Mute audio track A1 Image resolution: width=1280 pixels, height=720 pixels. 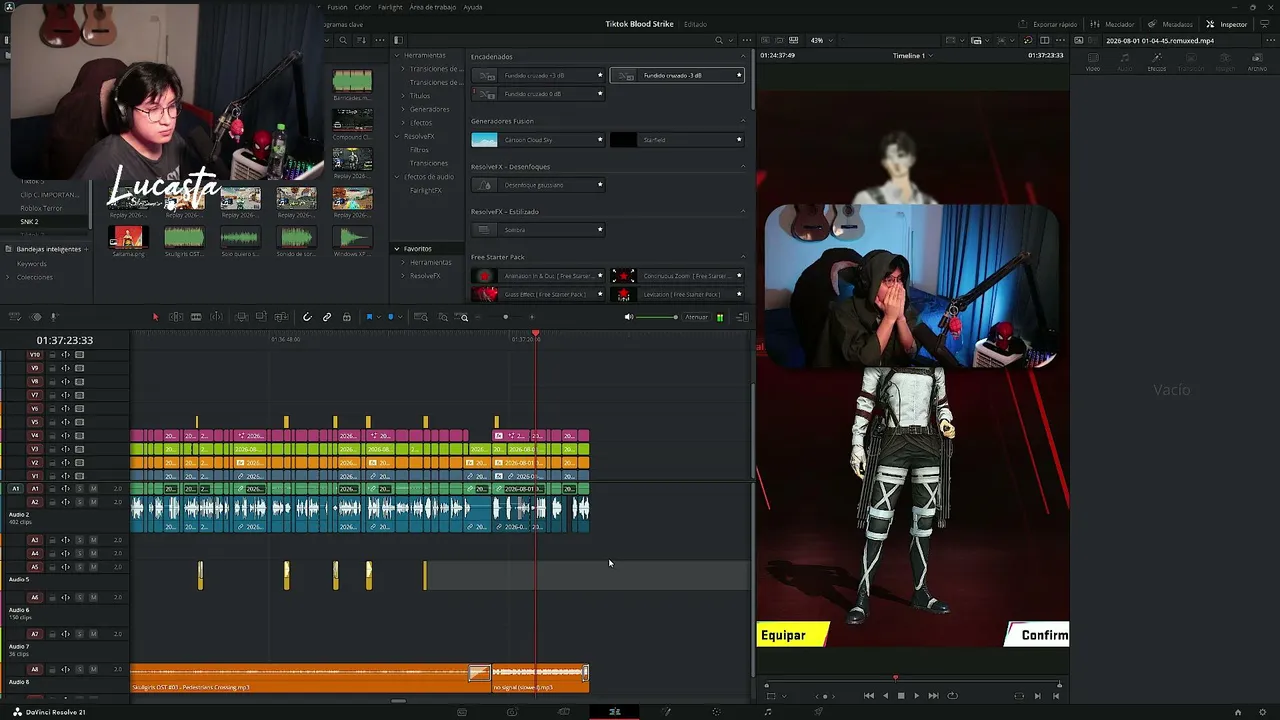(x=93, y=489)
